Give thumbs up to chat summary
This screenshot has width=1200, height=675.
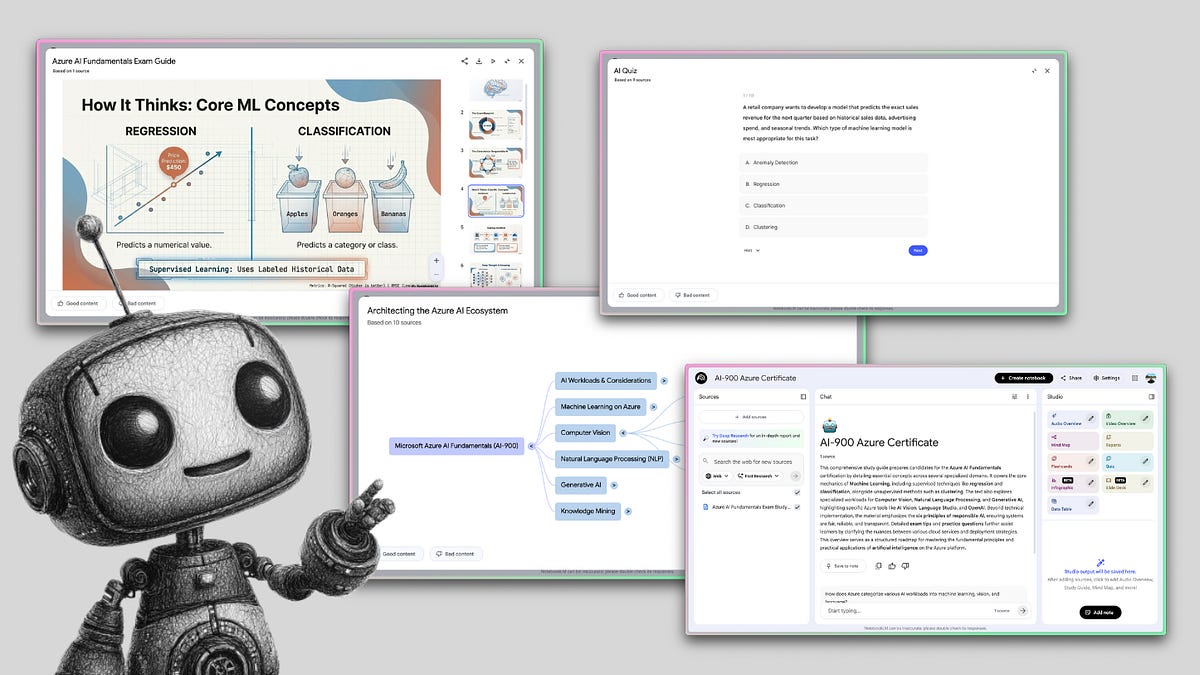(x=892, y=566)
